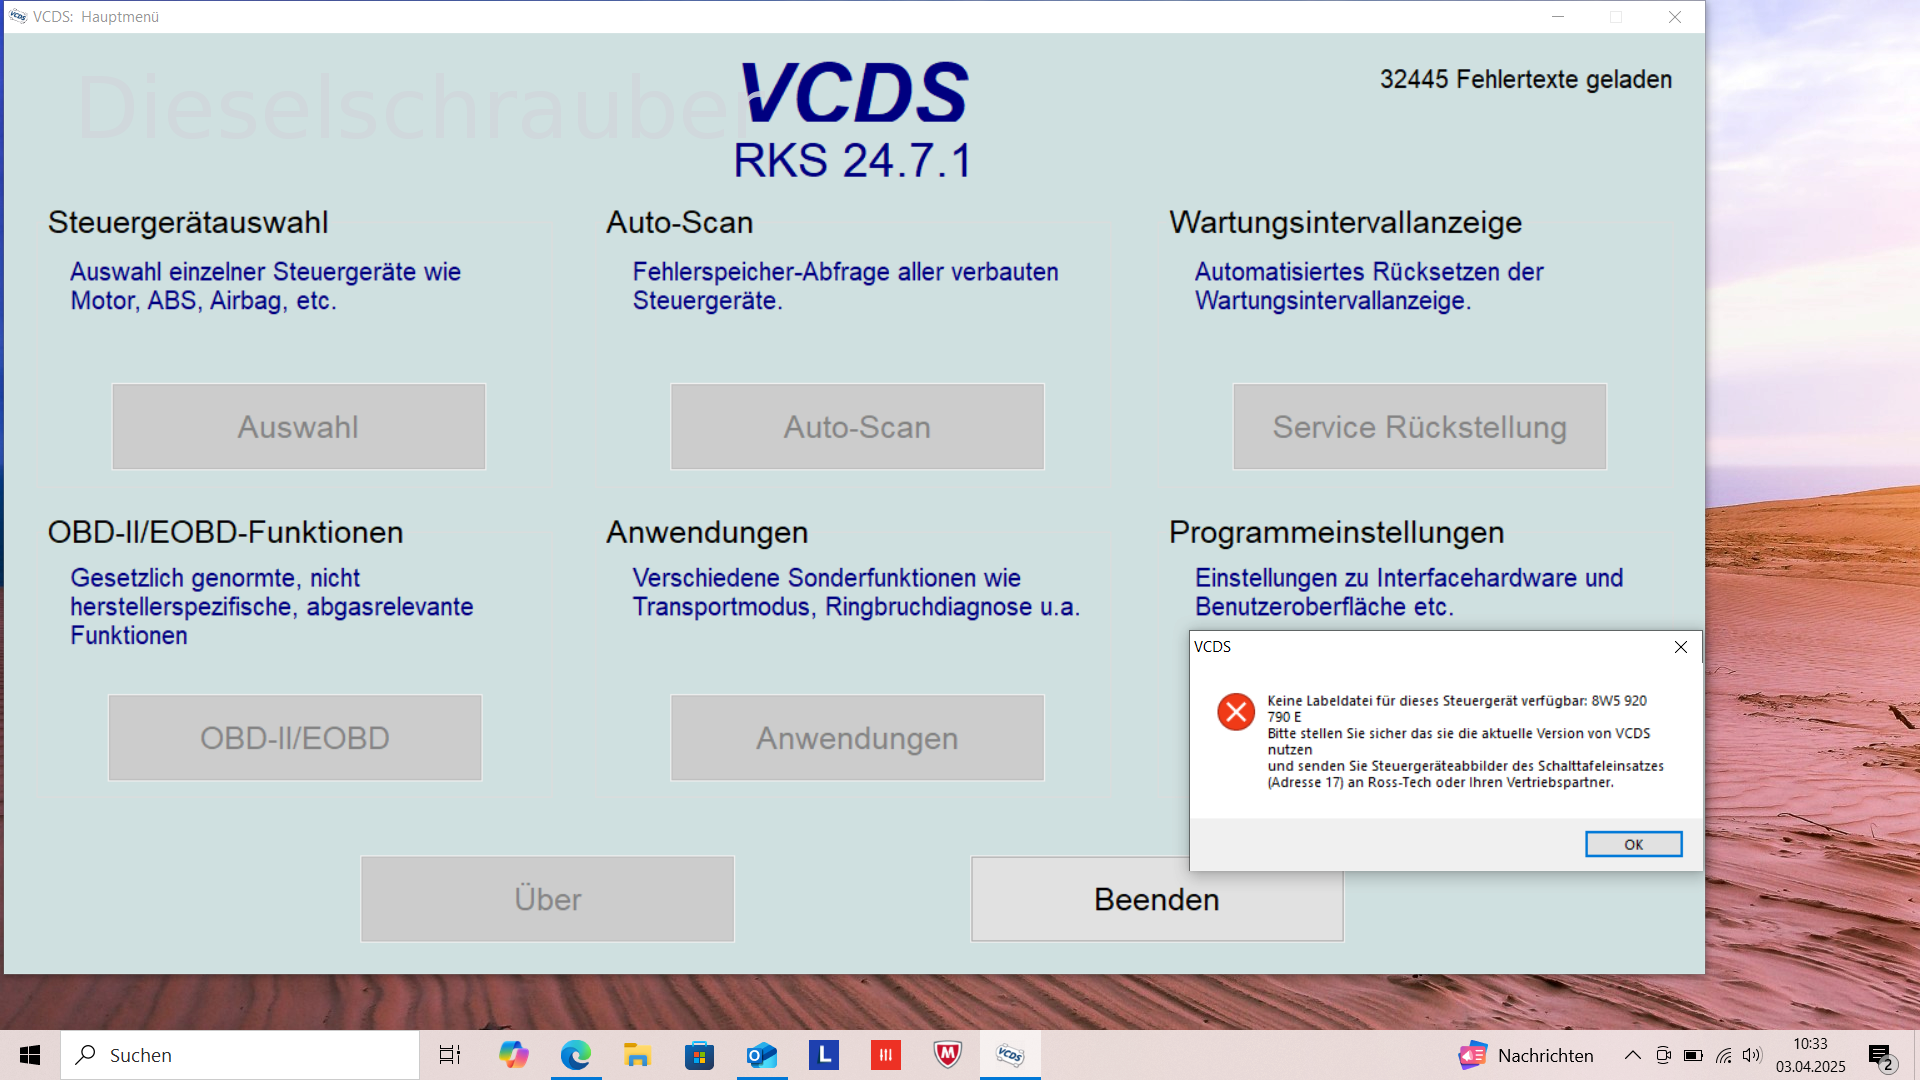Open the notification center icon

pyautogui.click(x=1882, y=1055)
